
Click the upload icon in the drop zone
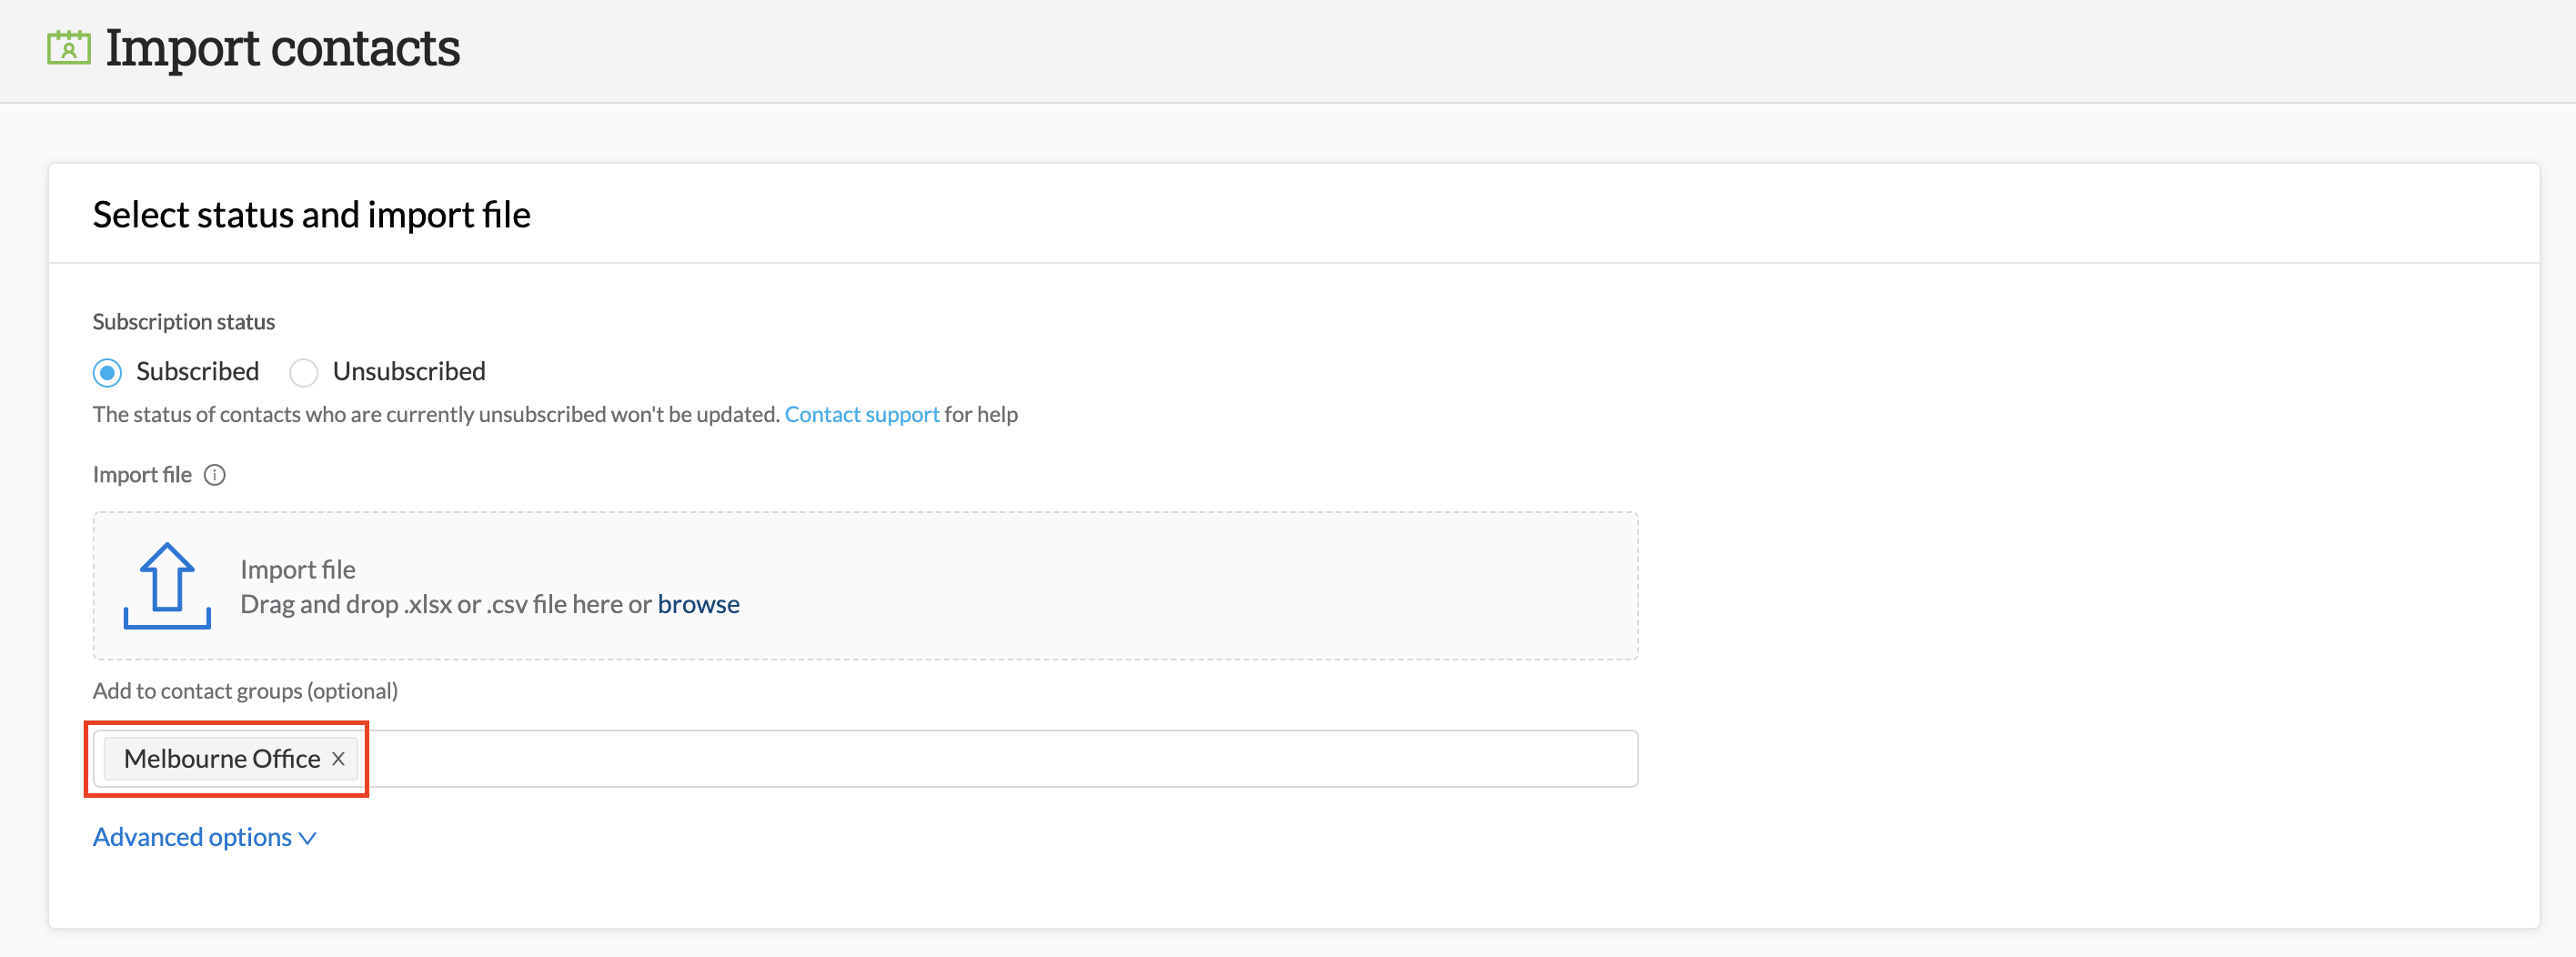(167, 585)
